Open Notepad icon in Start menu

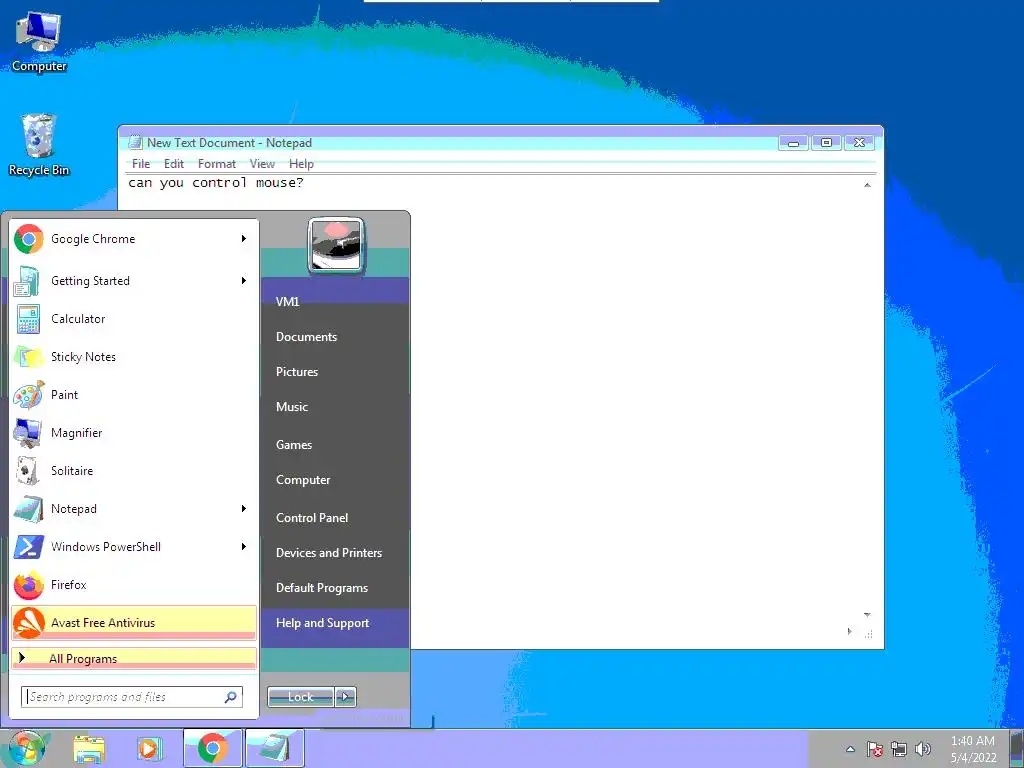coord(29,509)
